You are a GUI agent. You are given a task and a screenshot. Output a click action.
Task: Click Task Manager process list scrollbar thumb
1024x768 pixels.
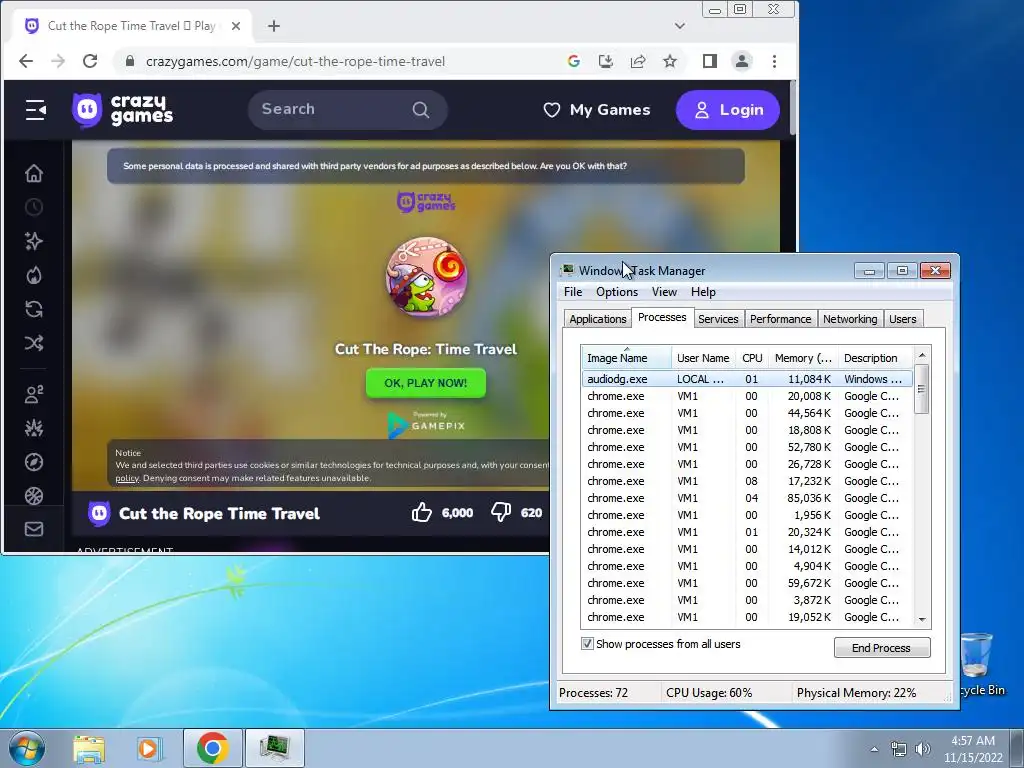coord(921,390)
